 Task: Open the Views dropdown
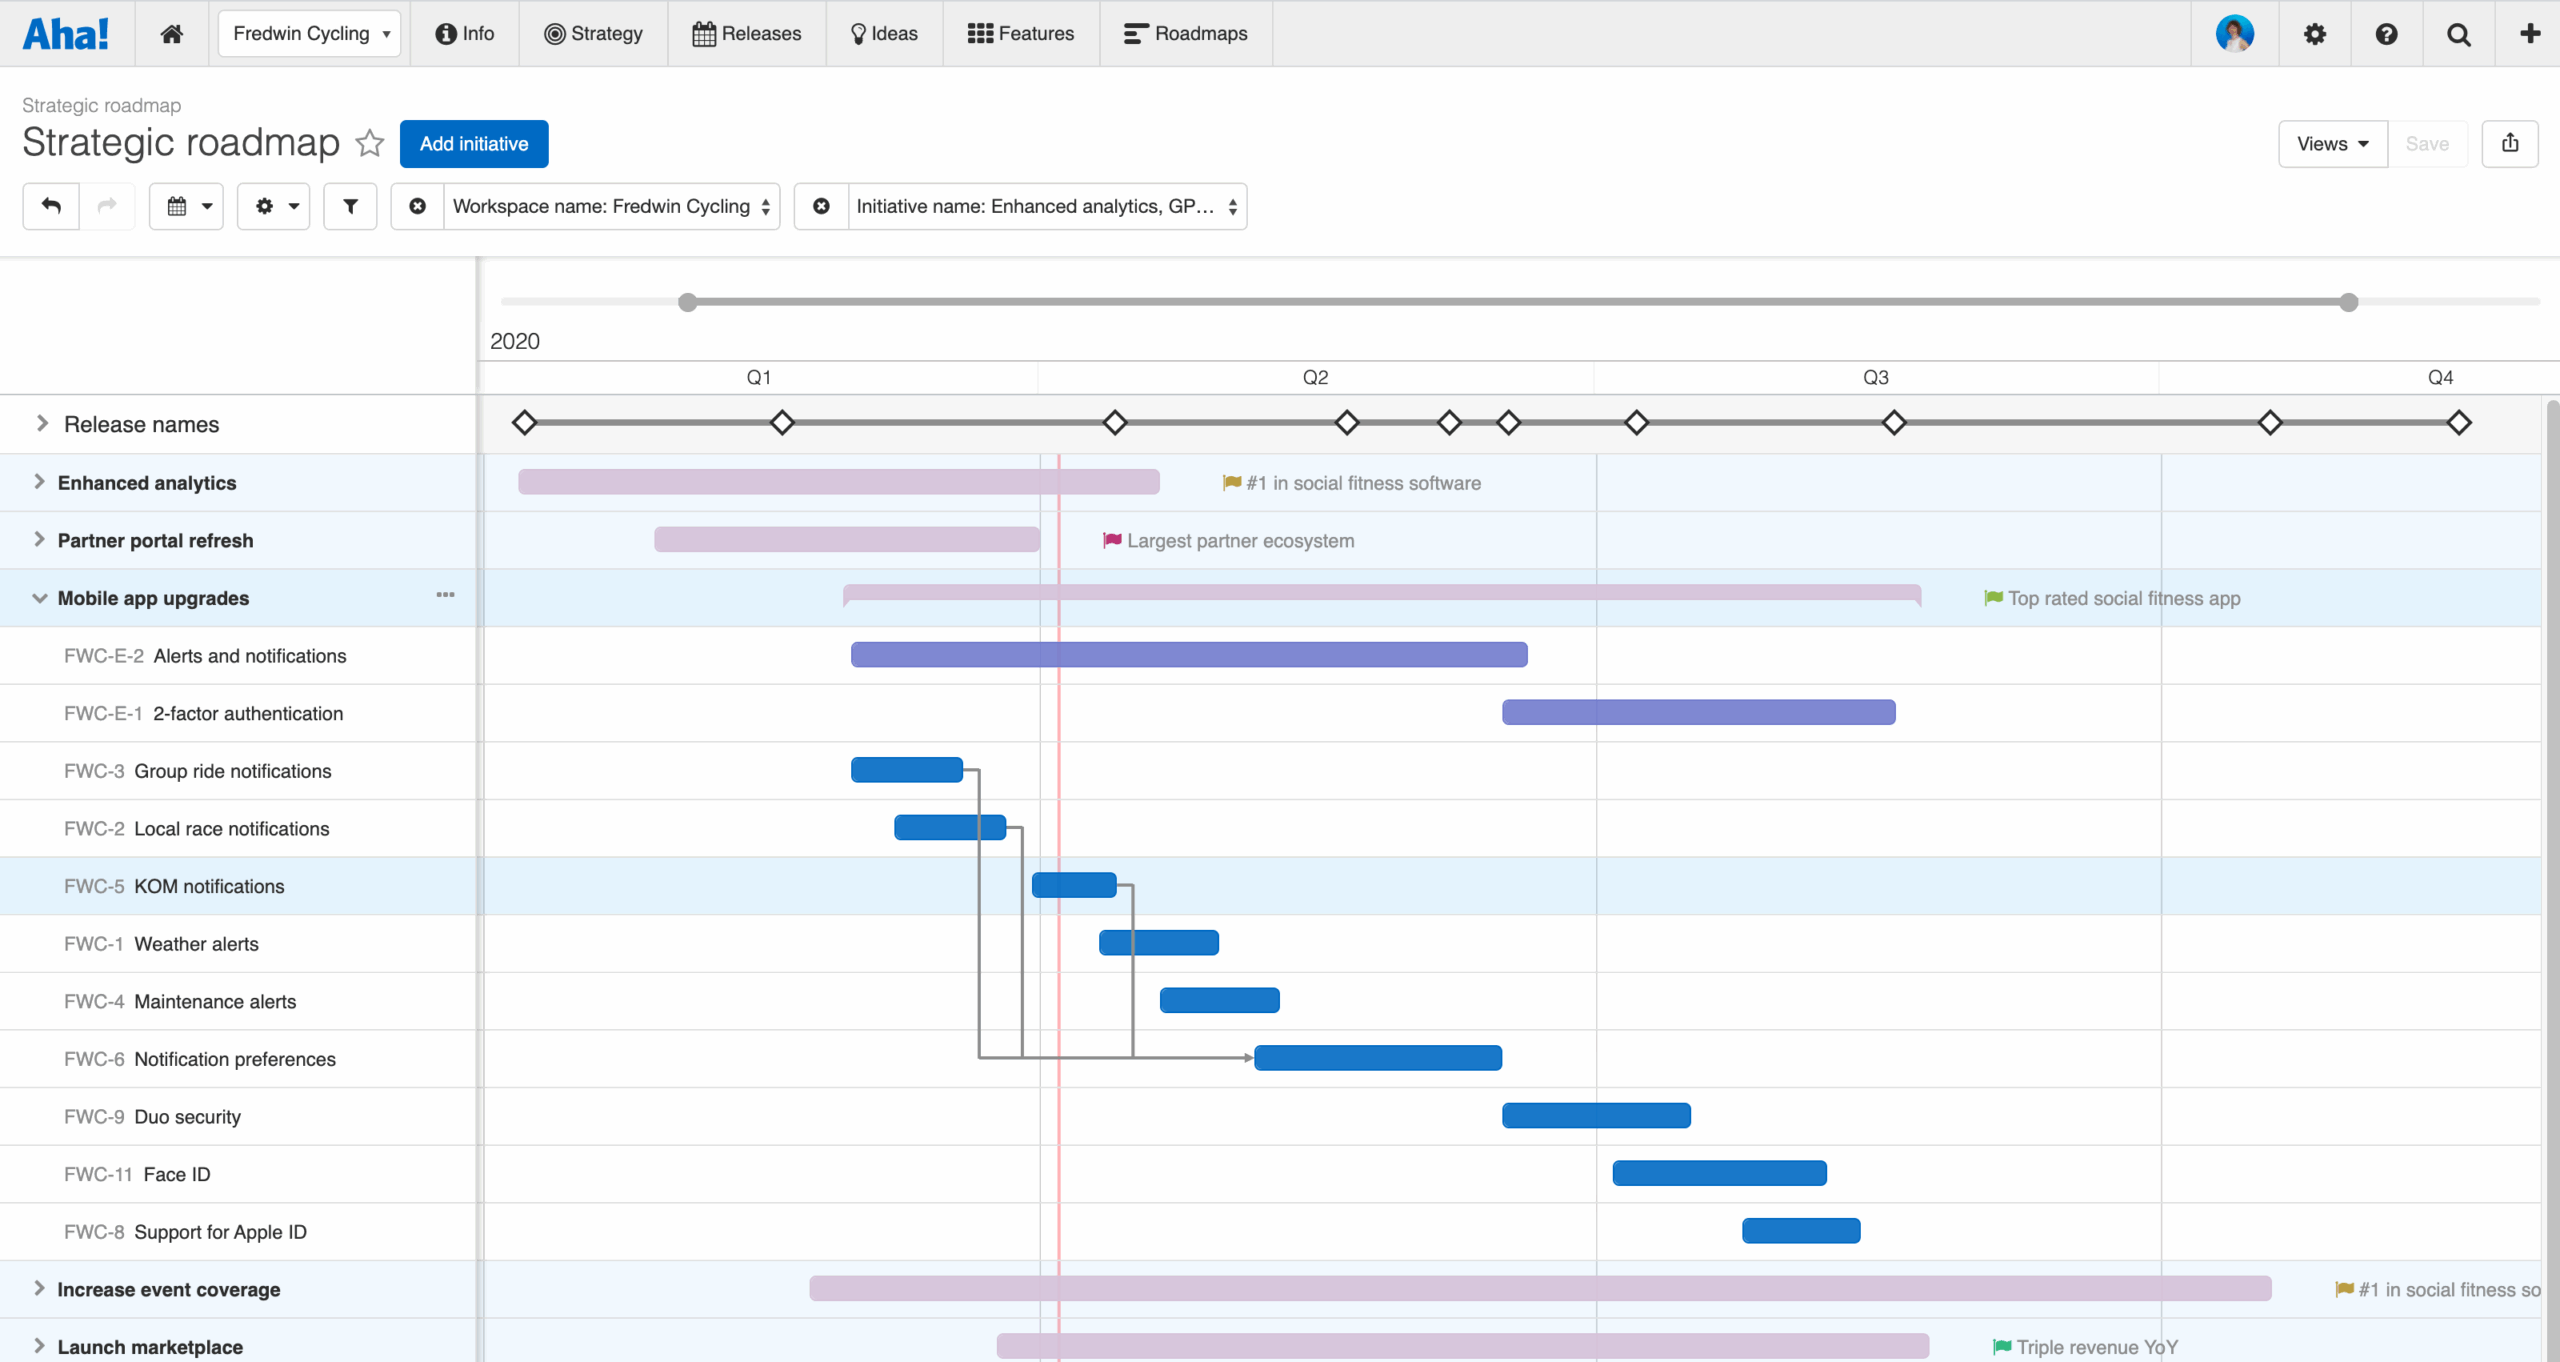pos(2331,143)
